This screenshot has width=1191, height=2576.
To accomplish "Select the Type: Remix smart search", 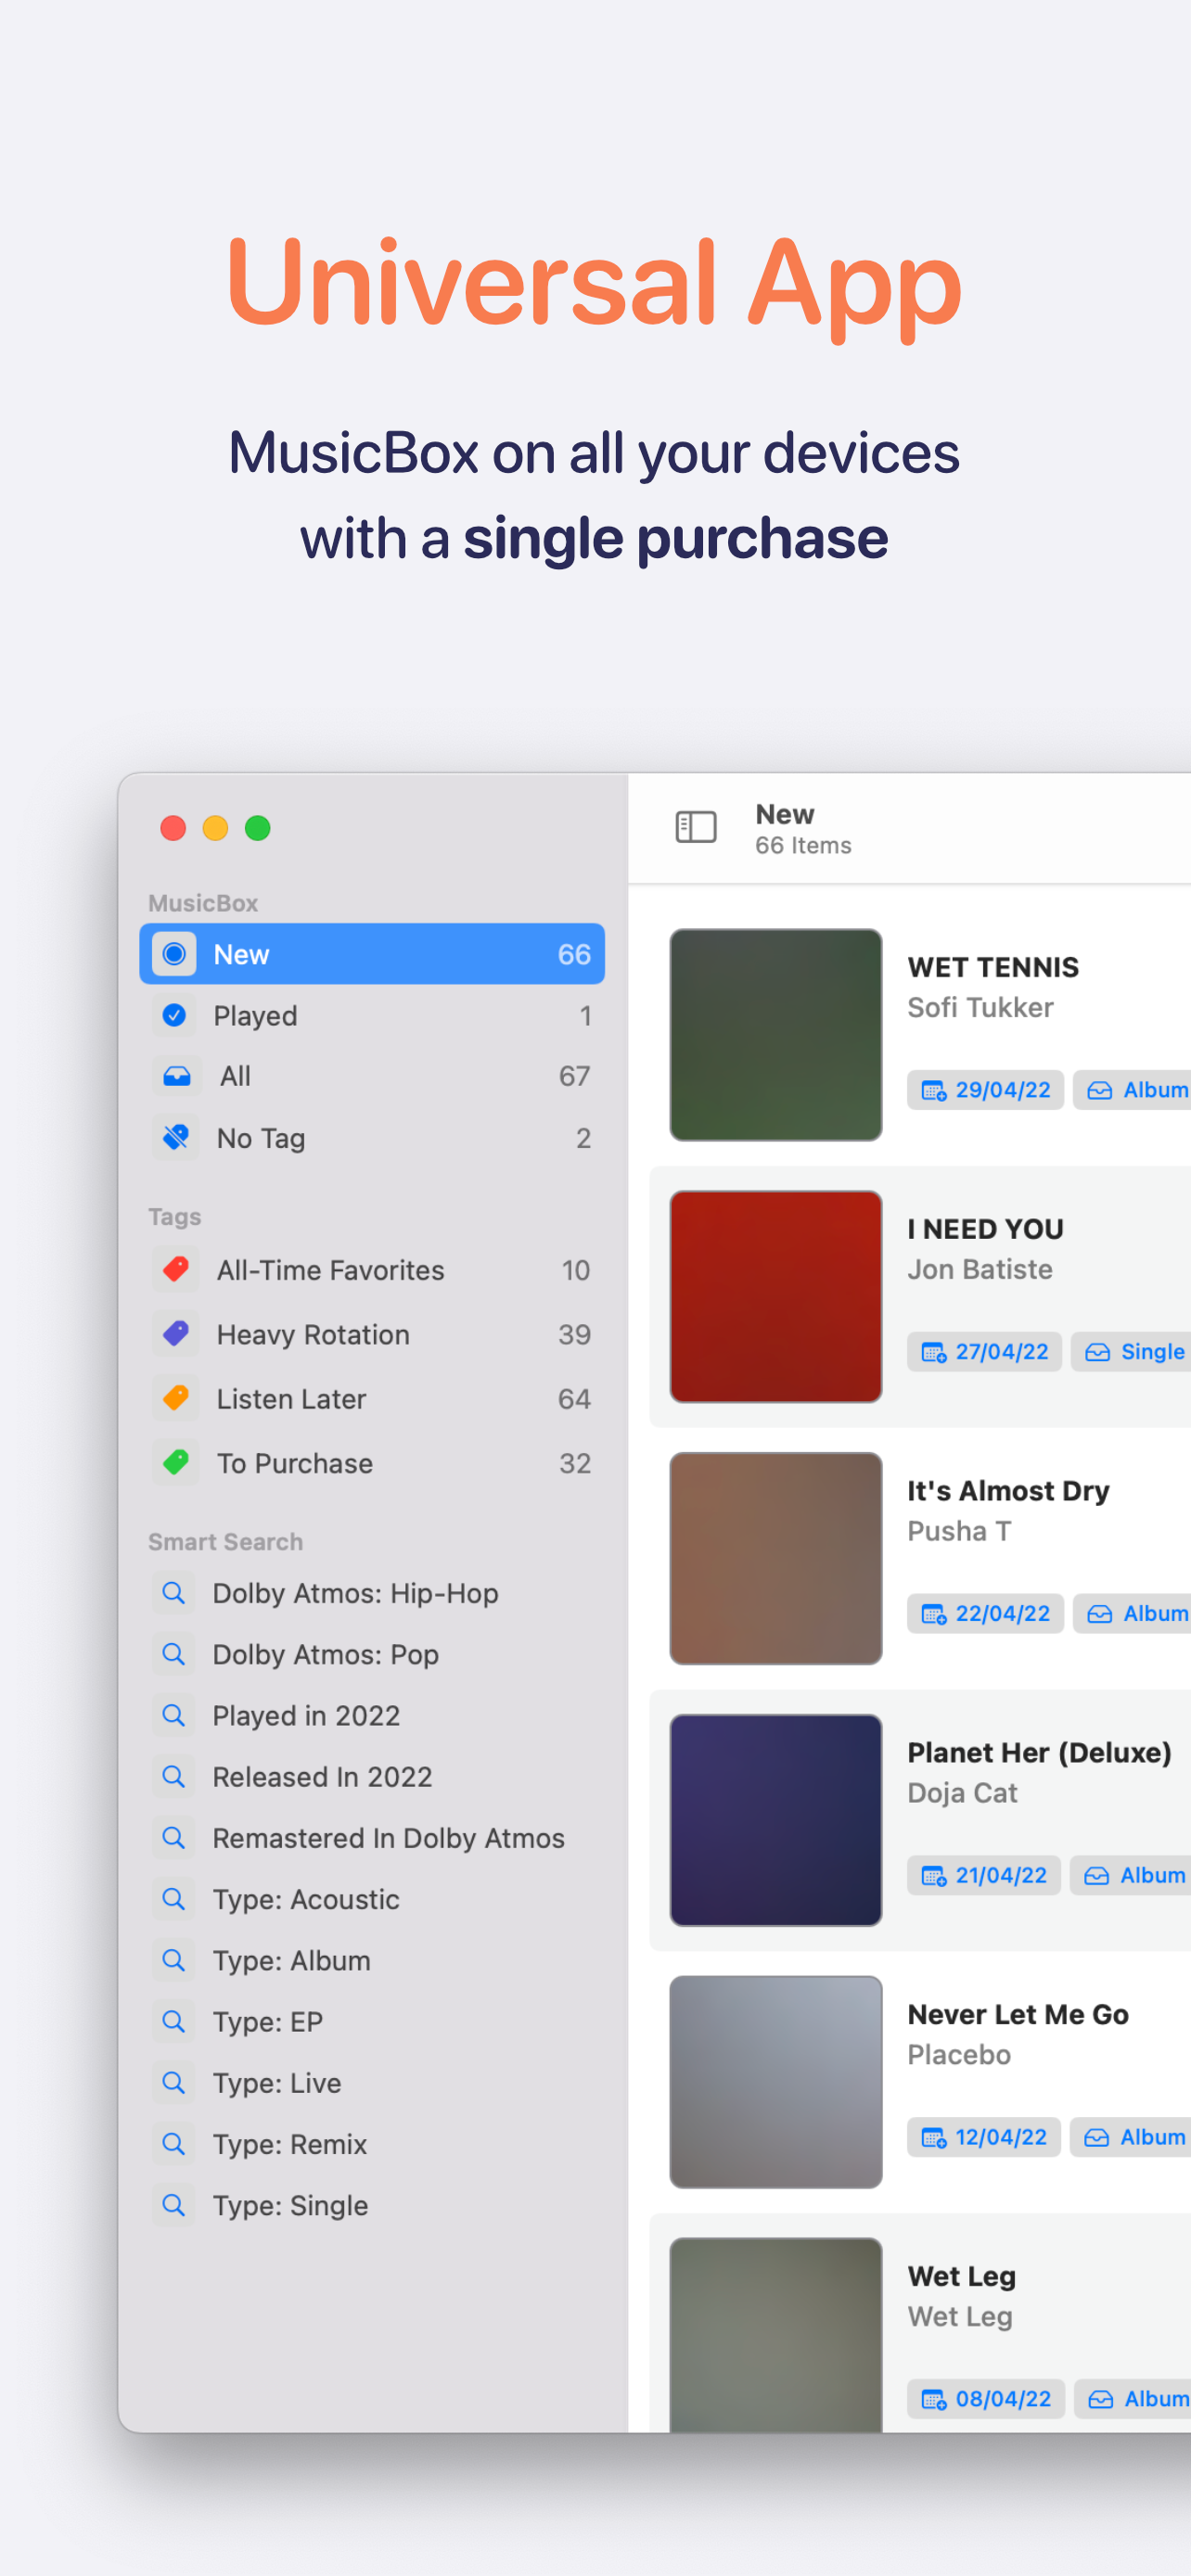I will coord(290,2144).
